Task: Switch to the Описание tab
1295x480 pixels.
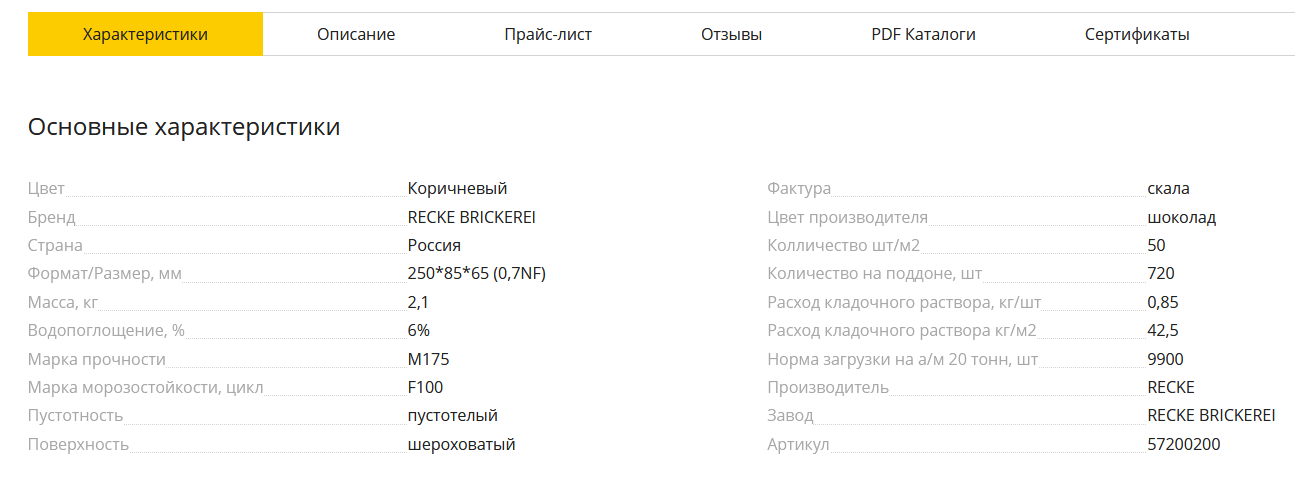Action: (x=356, y=34)
